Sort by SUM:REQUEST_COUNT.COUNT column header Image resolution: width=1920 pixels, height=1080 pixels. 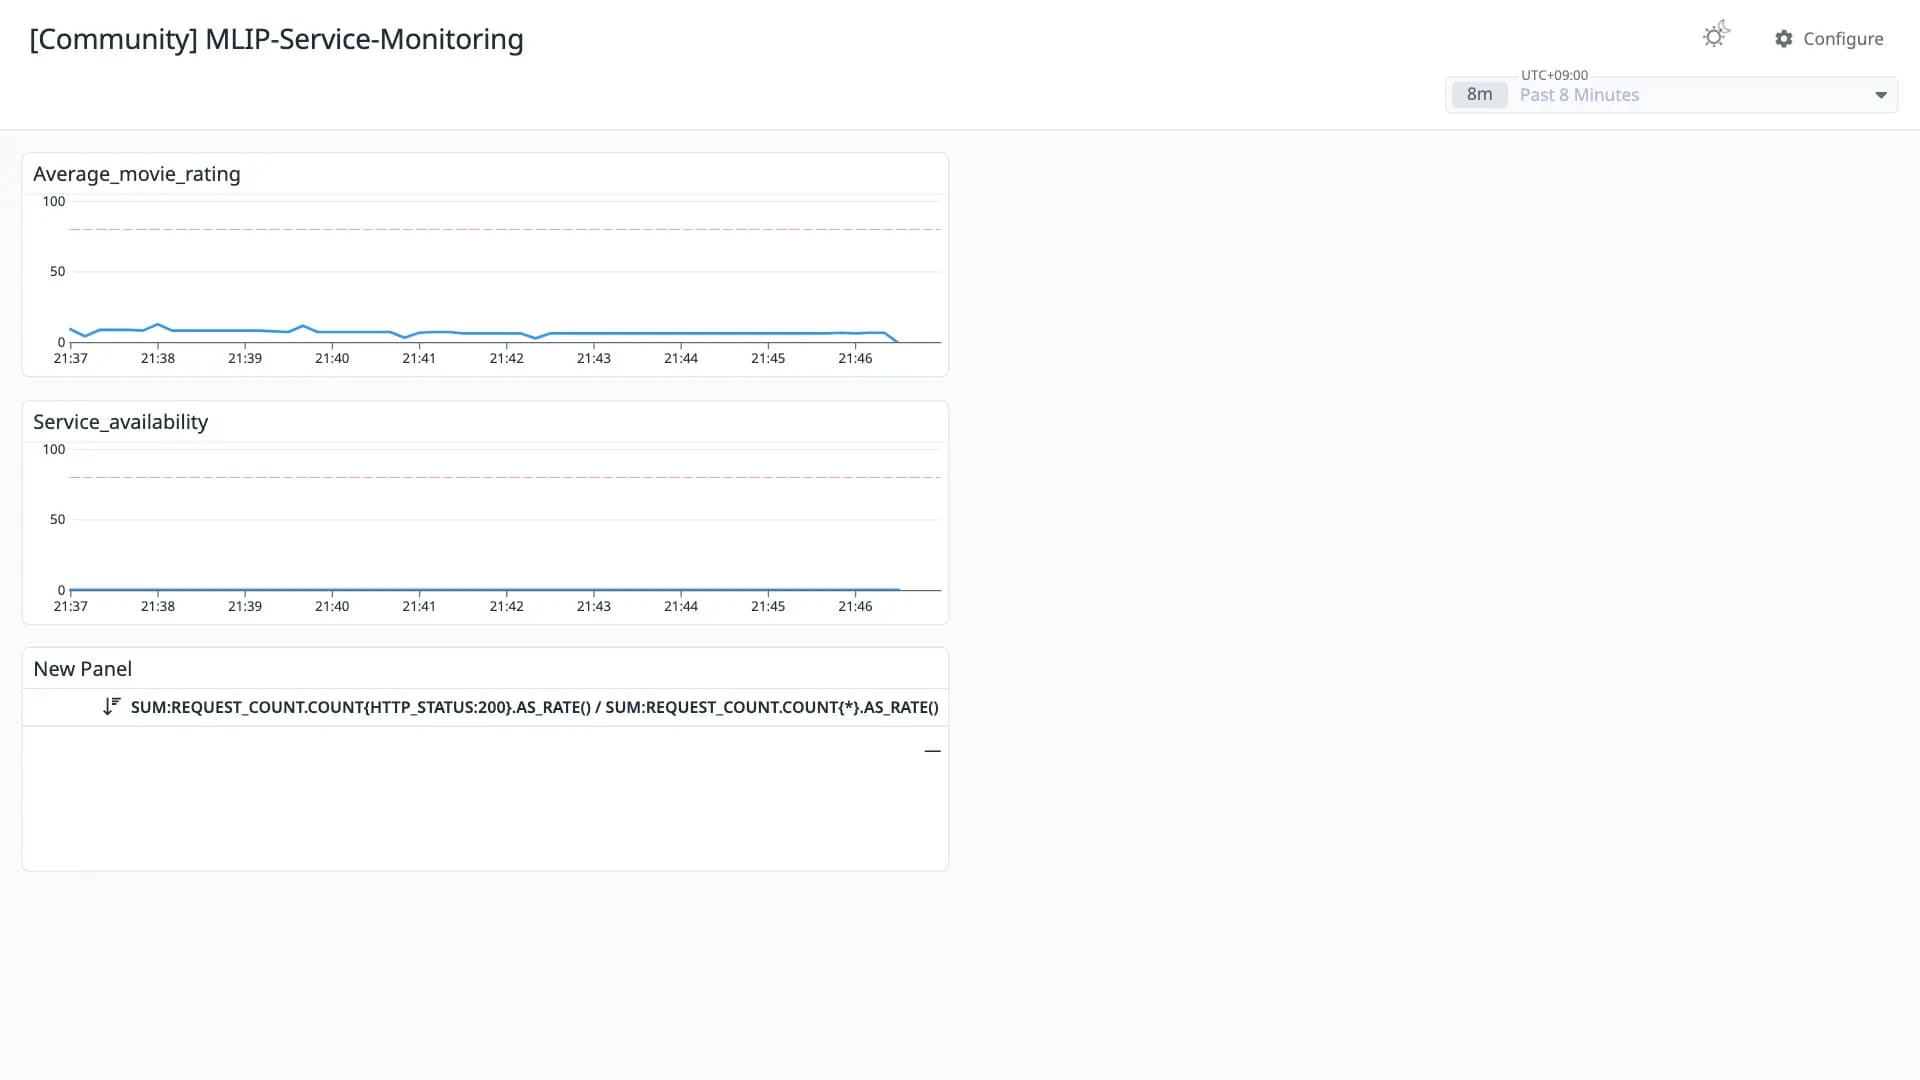click(x=534, y=707)
